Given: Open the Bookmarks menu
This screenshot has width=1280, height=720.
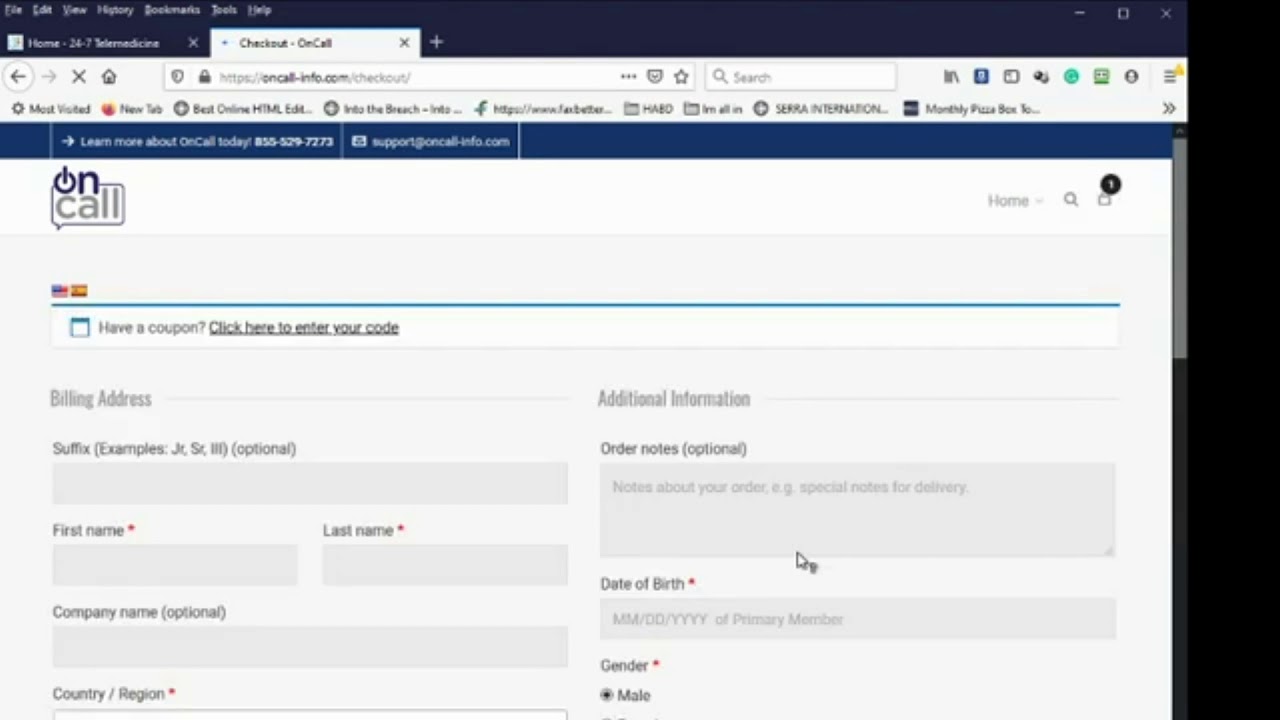Looking at the screenshot, I should coord(172,10).
